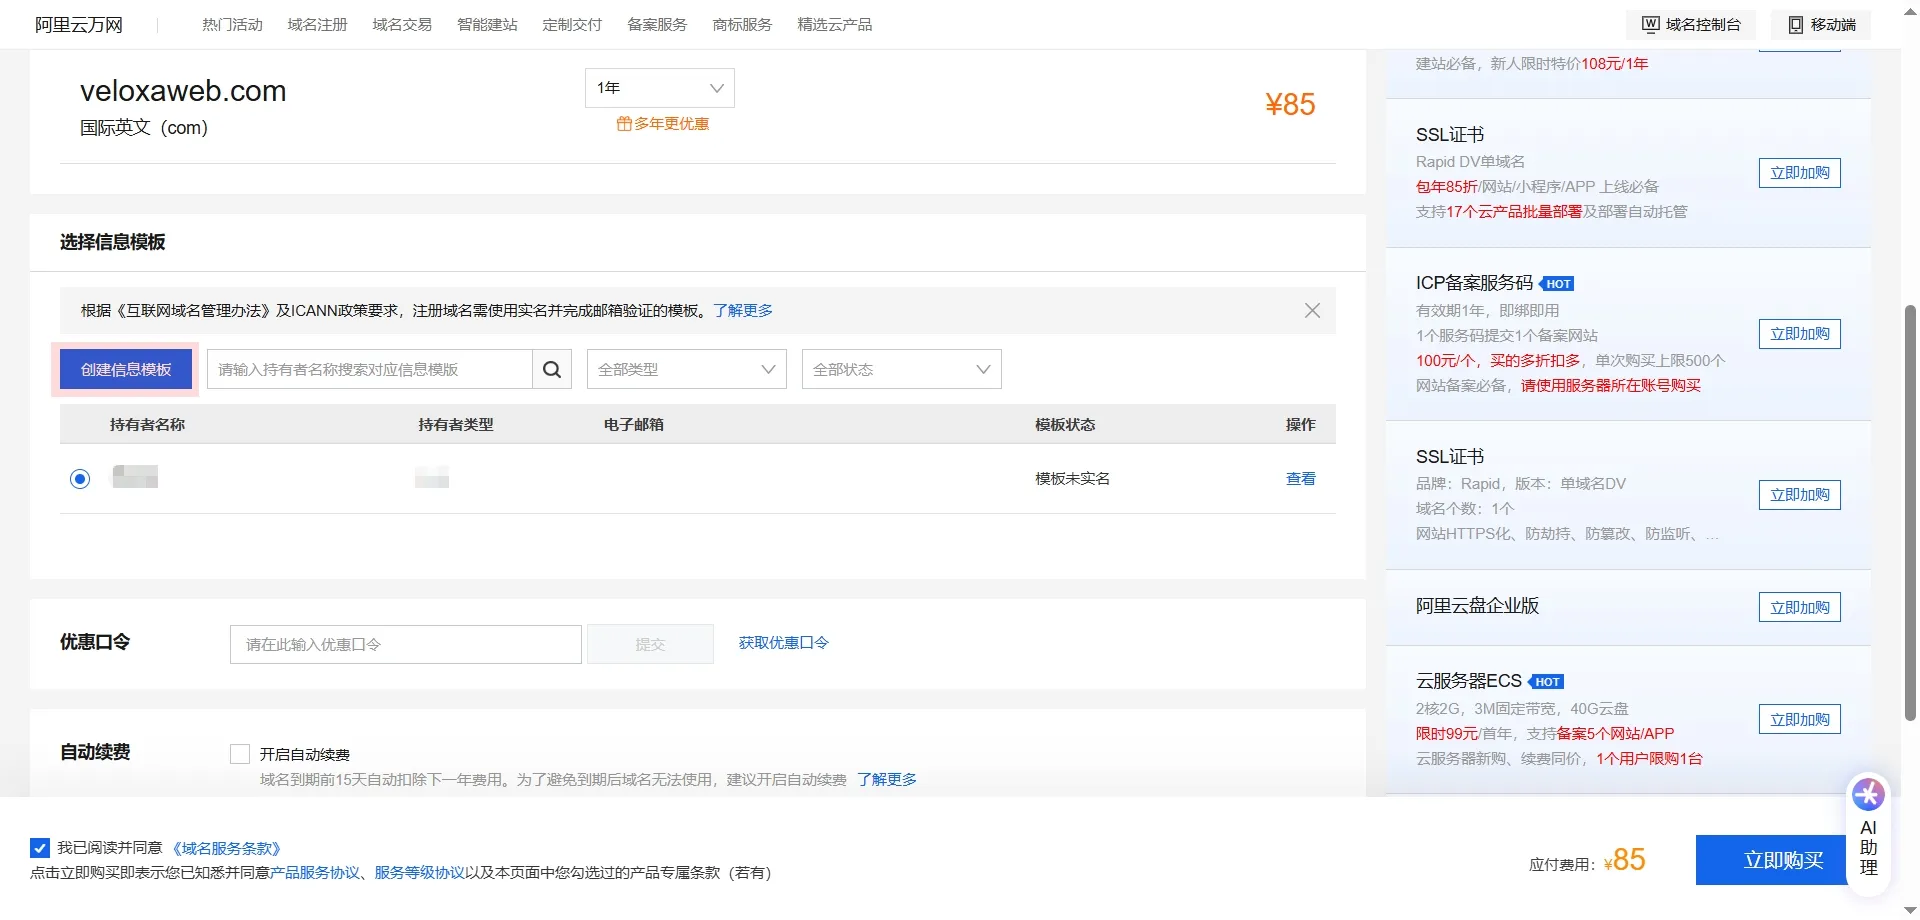
Task: Open the 域名控制台 with the W icon
Action: tap(1690, 24)
